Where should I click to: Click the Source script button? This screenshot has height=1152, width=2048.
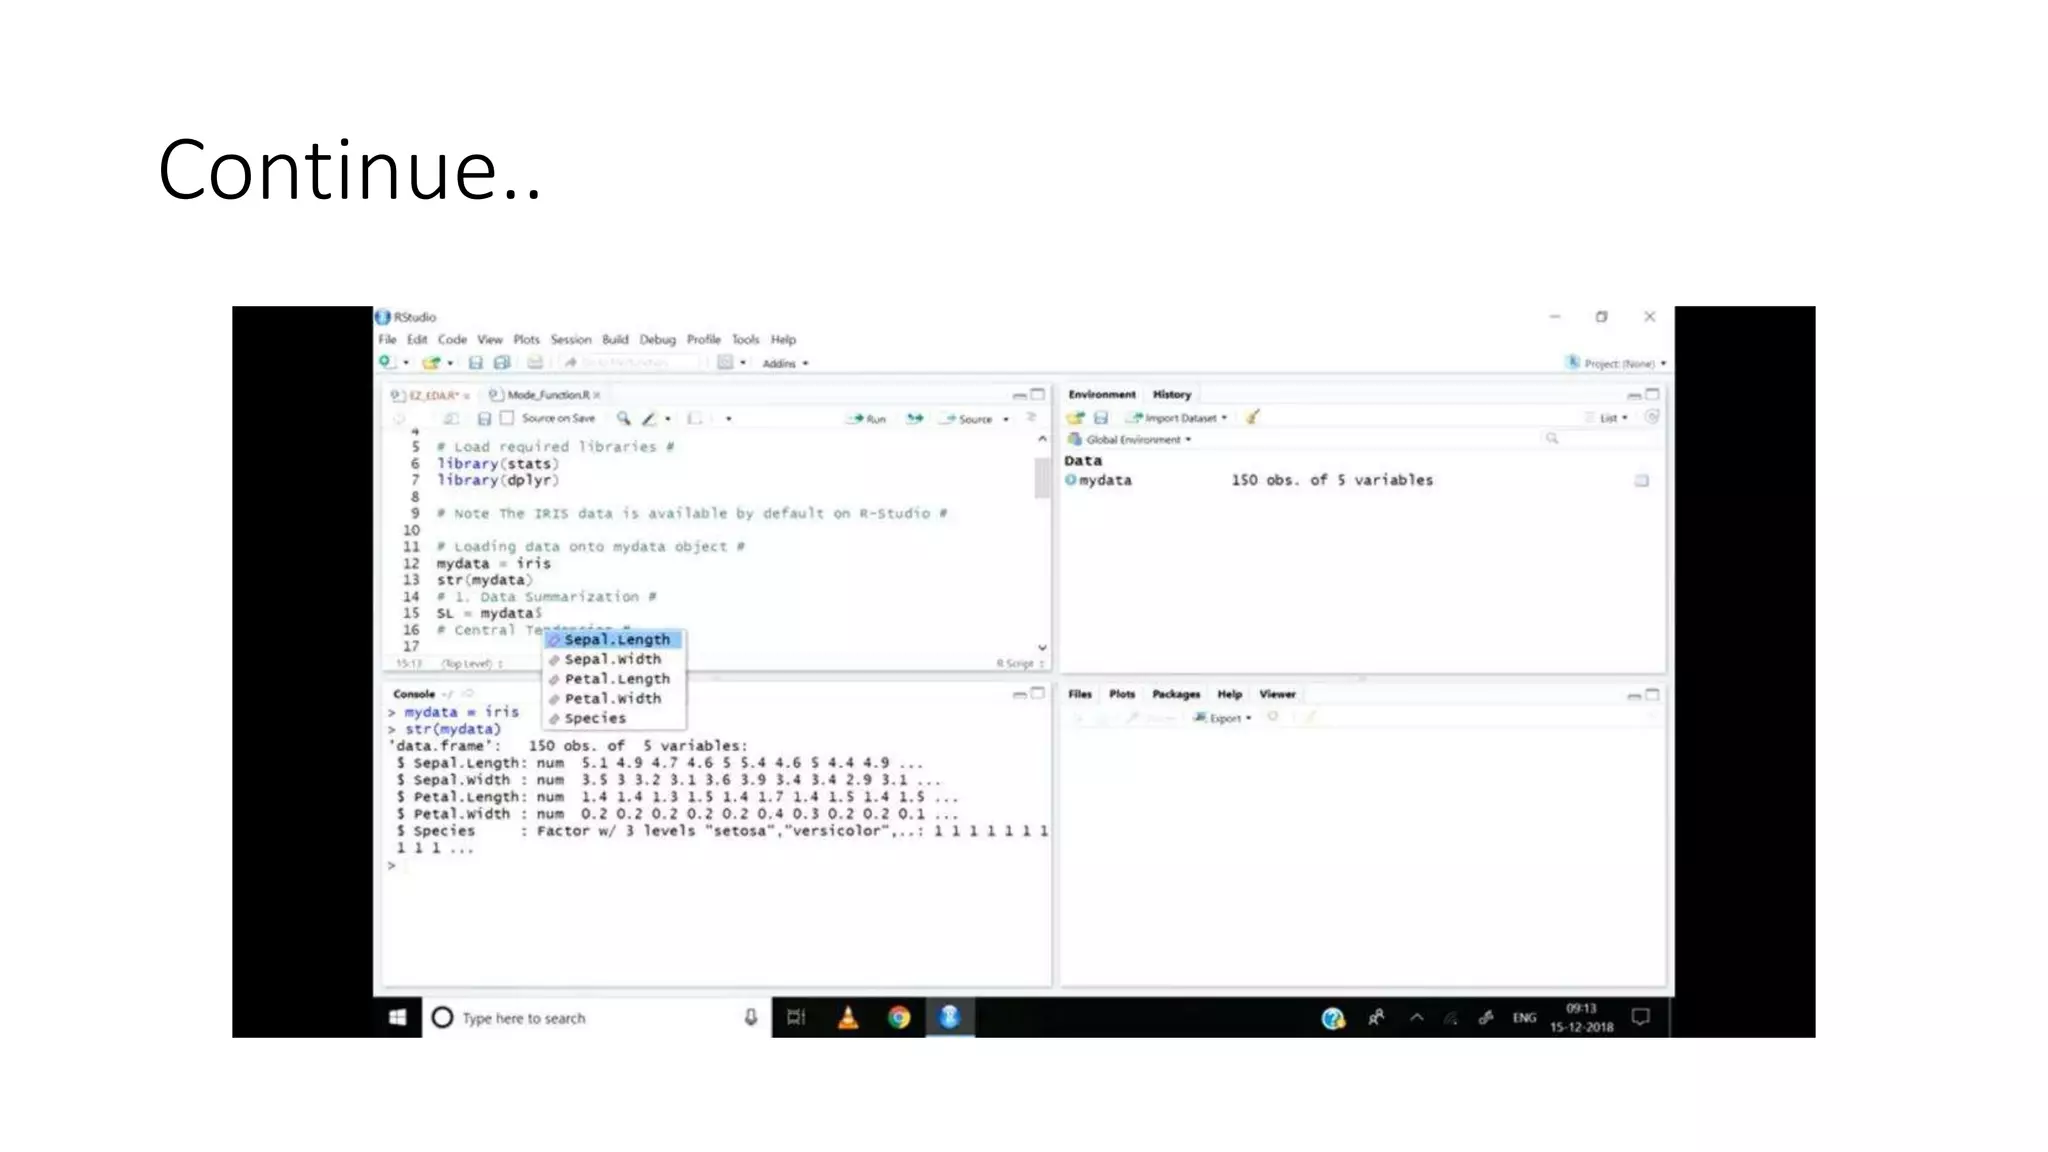tap(968, 419)
